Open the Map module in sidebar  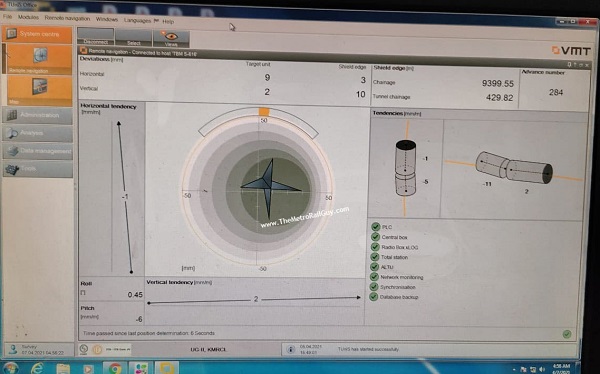click(39, 90)
